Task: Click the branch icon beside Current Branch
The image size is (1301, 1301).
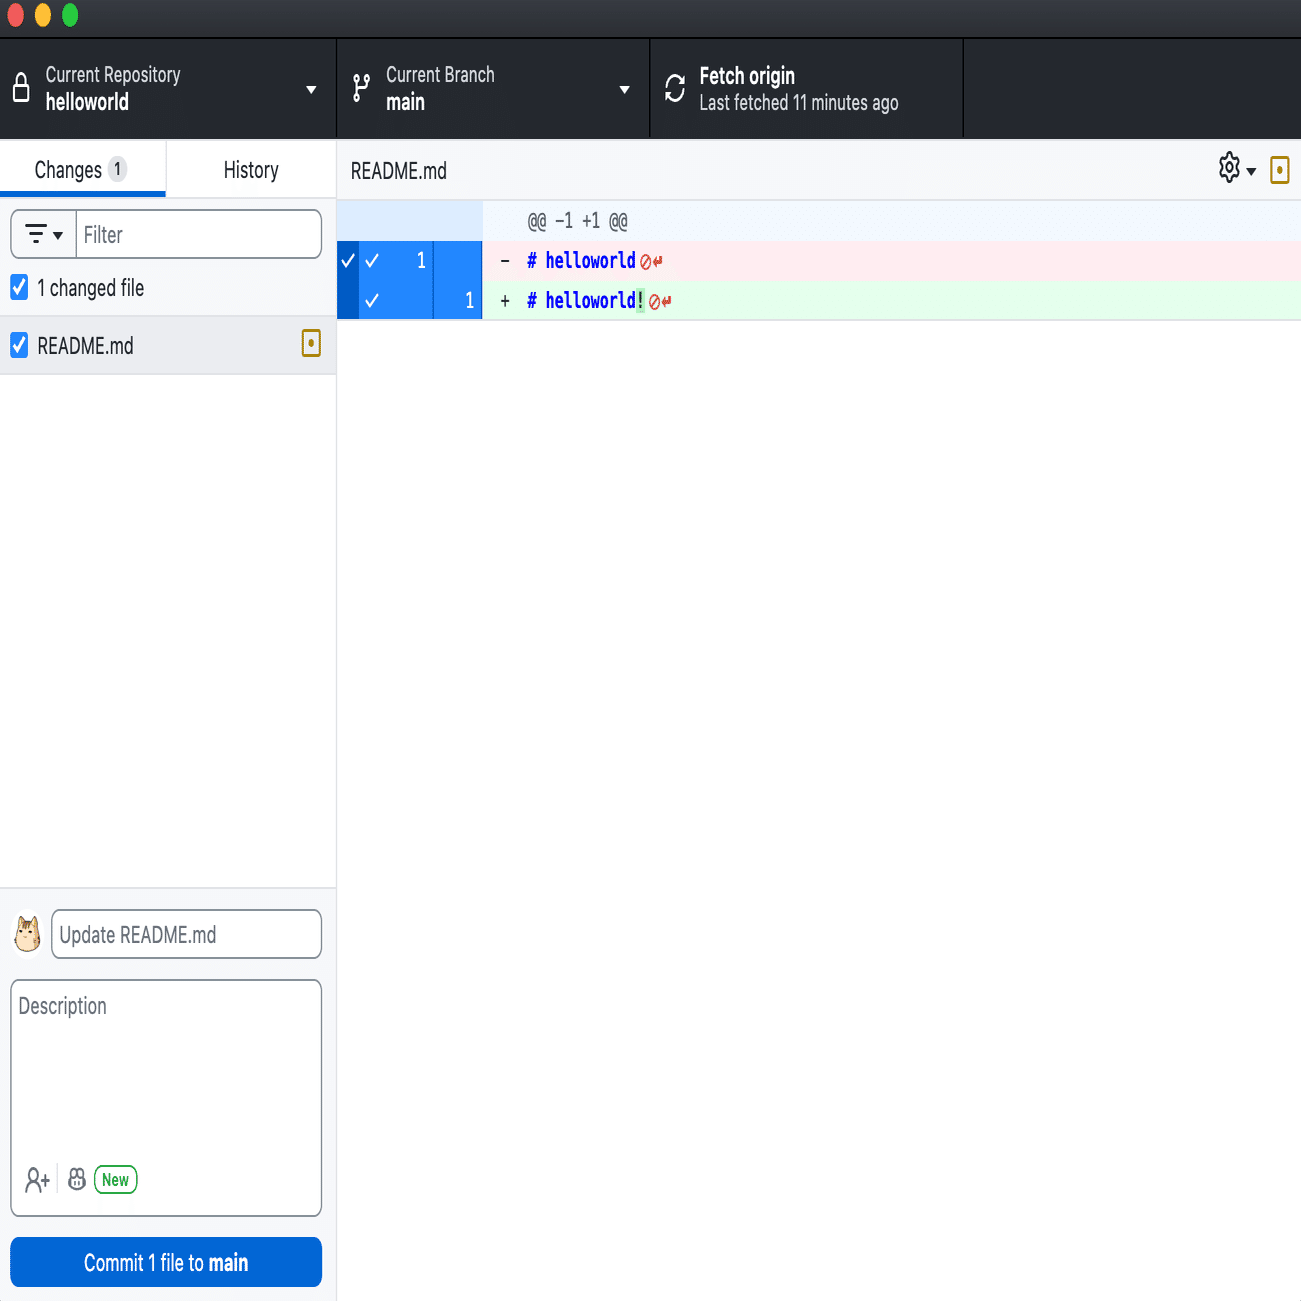Action: click(x=360, y=88)
